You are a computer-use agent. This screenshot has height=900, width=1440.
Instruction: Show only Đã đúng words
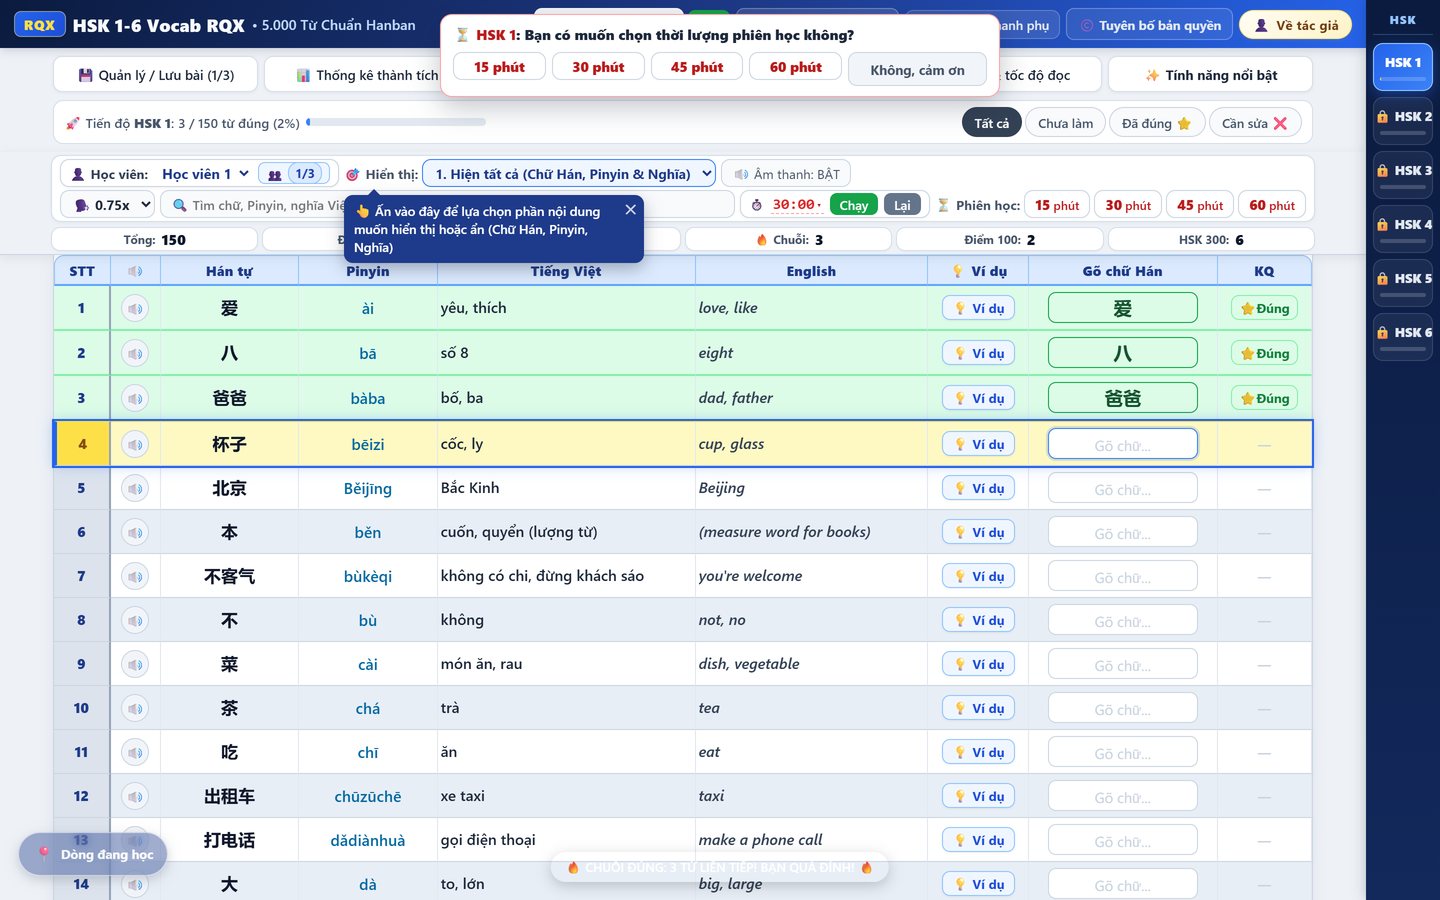pyautogui.click(x=1156, y=123)
